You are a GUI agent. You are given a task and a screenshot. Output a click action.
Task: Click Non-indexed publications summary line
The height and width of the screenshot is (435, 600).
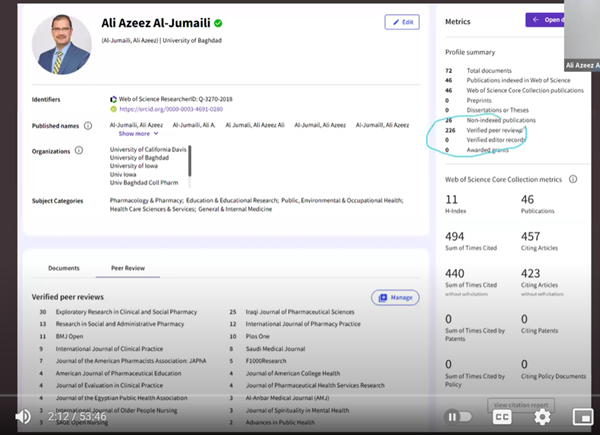click(x=491, y=120)
